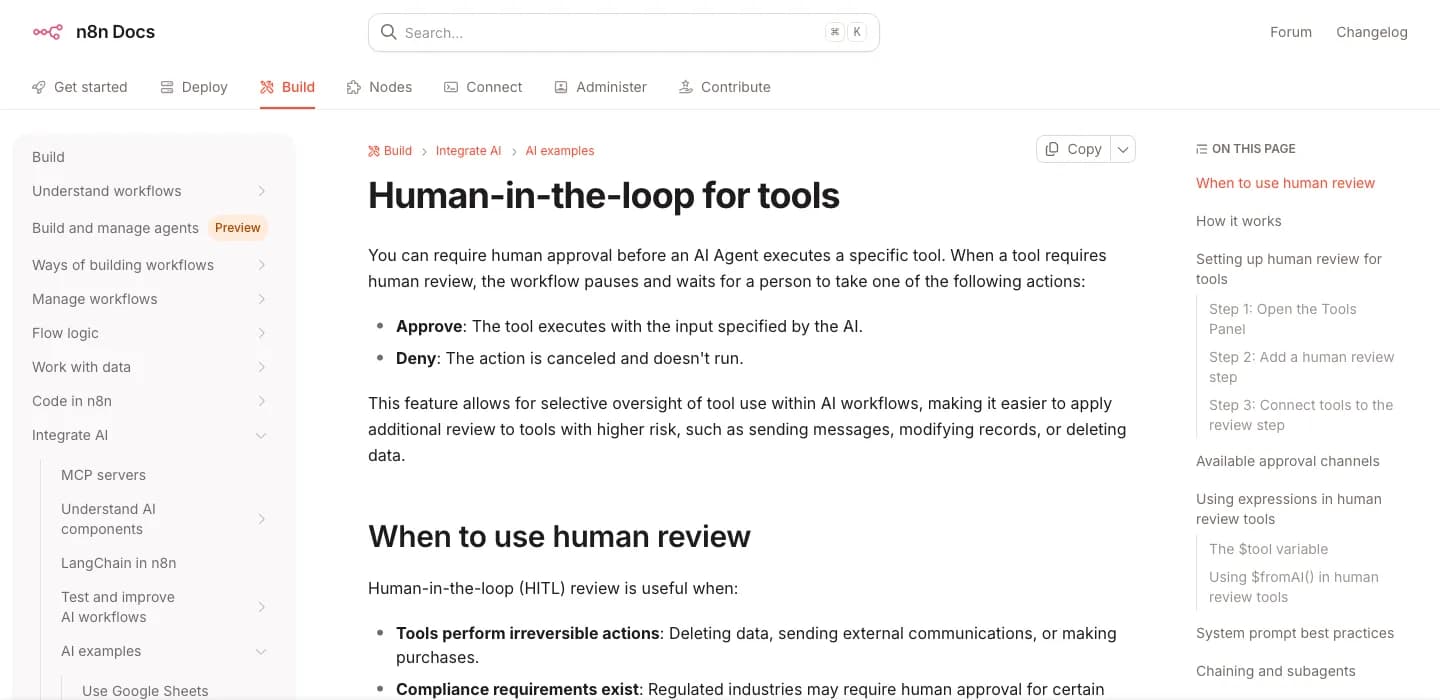Expand Work with data chevron
This screenshot has width=1440, height=700.
click(x=261, y=367)
